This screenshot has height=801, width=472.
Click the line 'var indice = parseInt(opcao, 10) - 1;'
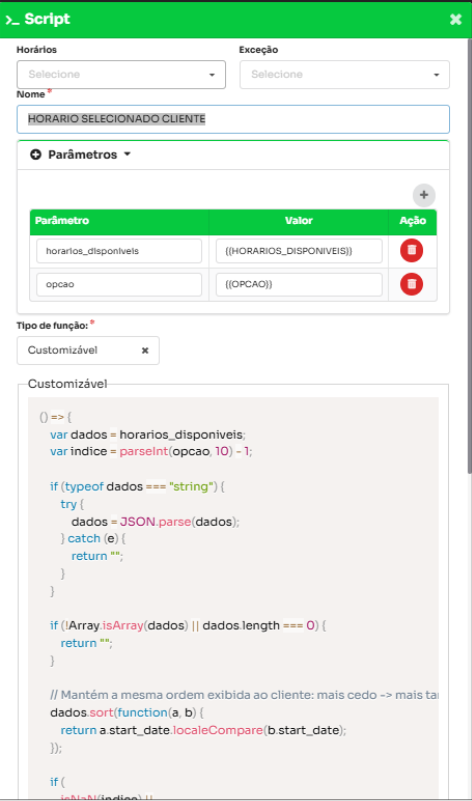tap(151, 452)
